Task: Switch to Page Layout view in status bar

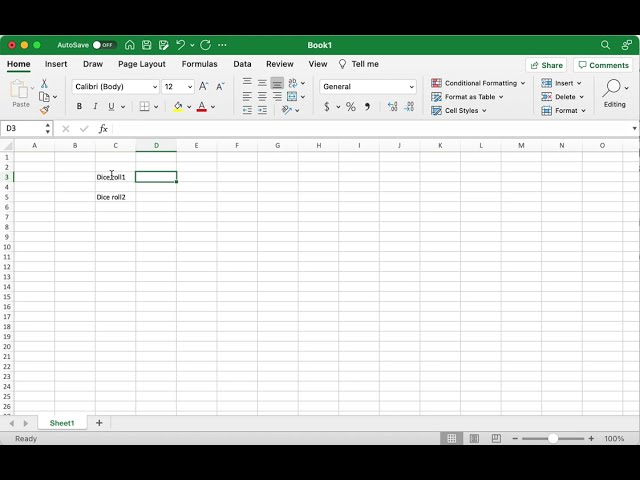Action: pos(474,438)
